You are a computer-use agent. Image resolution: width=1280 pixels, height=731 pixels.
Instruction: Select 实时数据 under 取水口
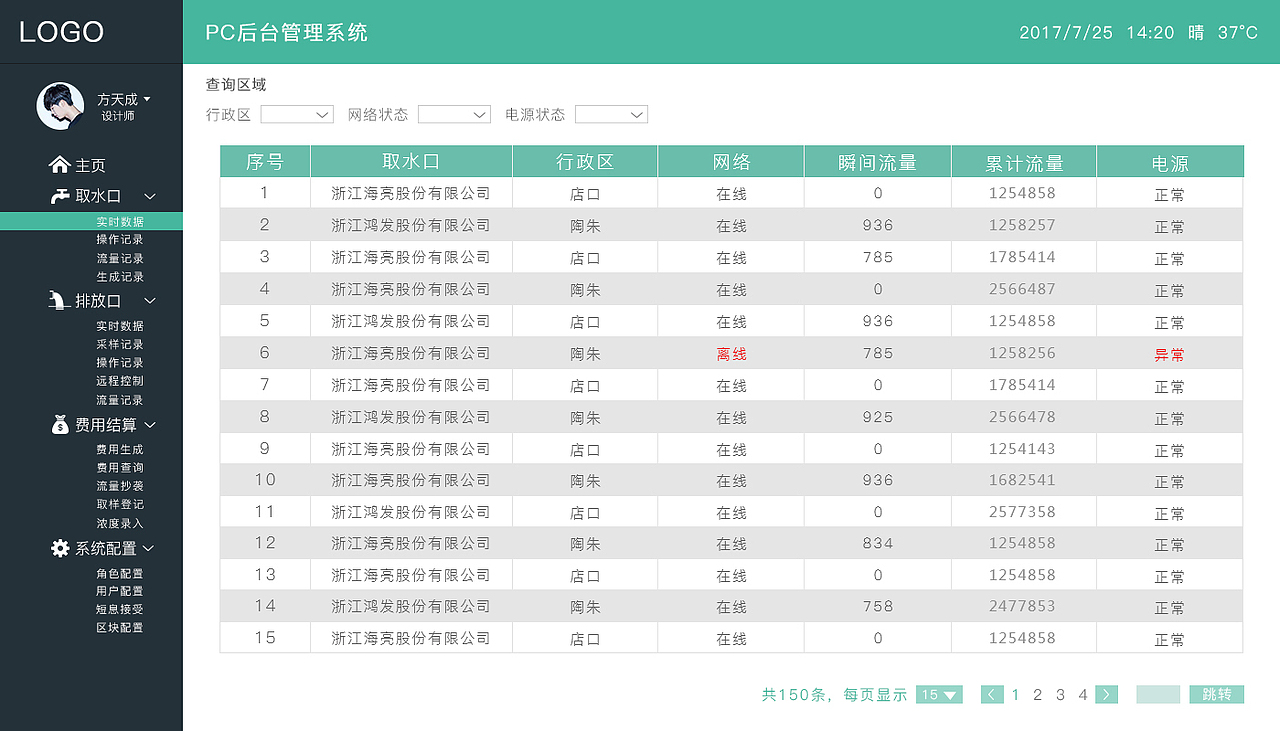[x=119, y=220]
